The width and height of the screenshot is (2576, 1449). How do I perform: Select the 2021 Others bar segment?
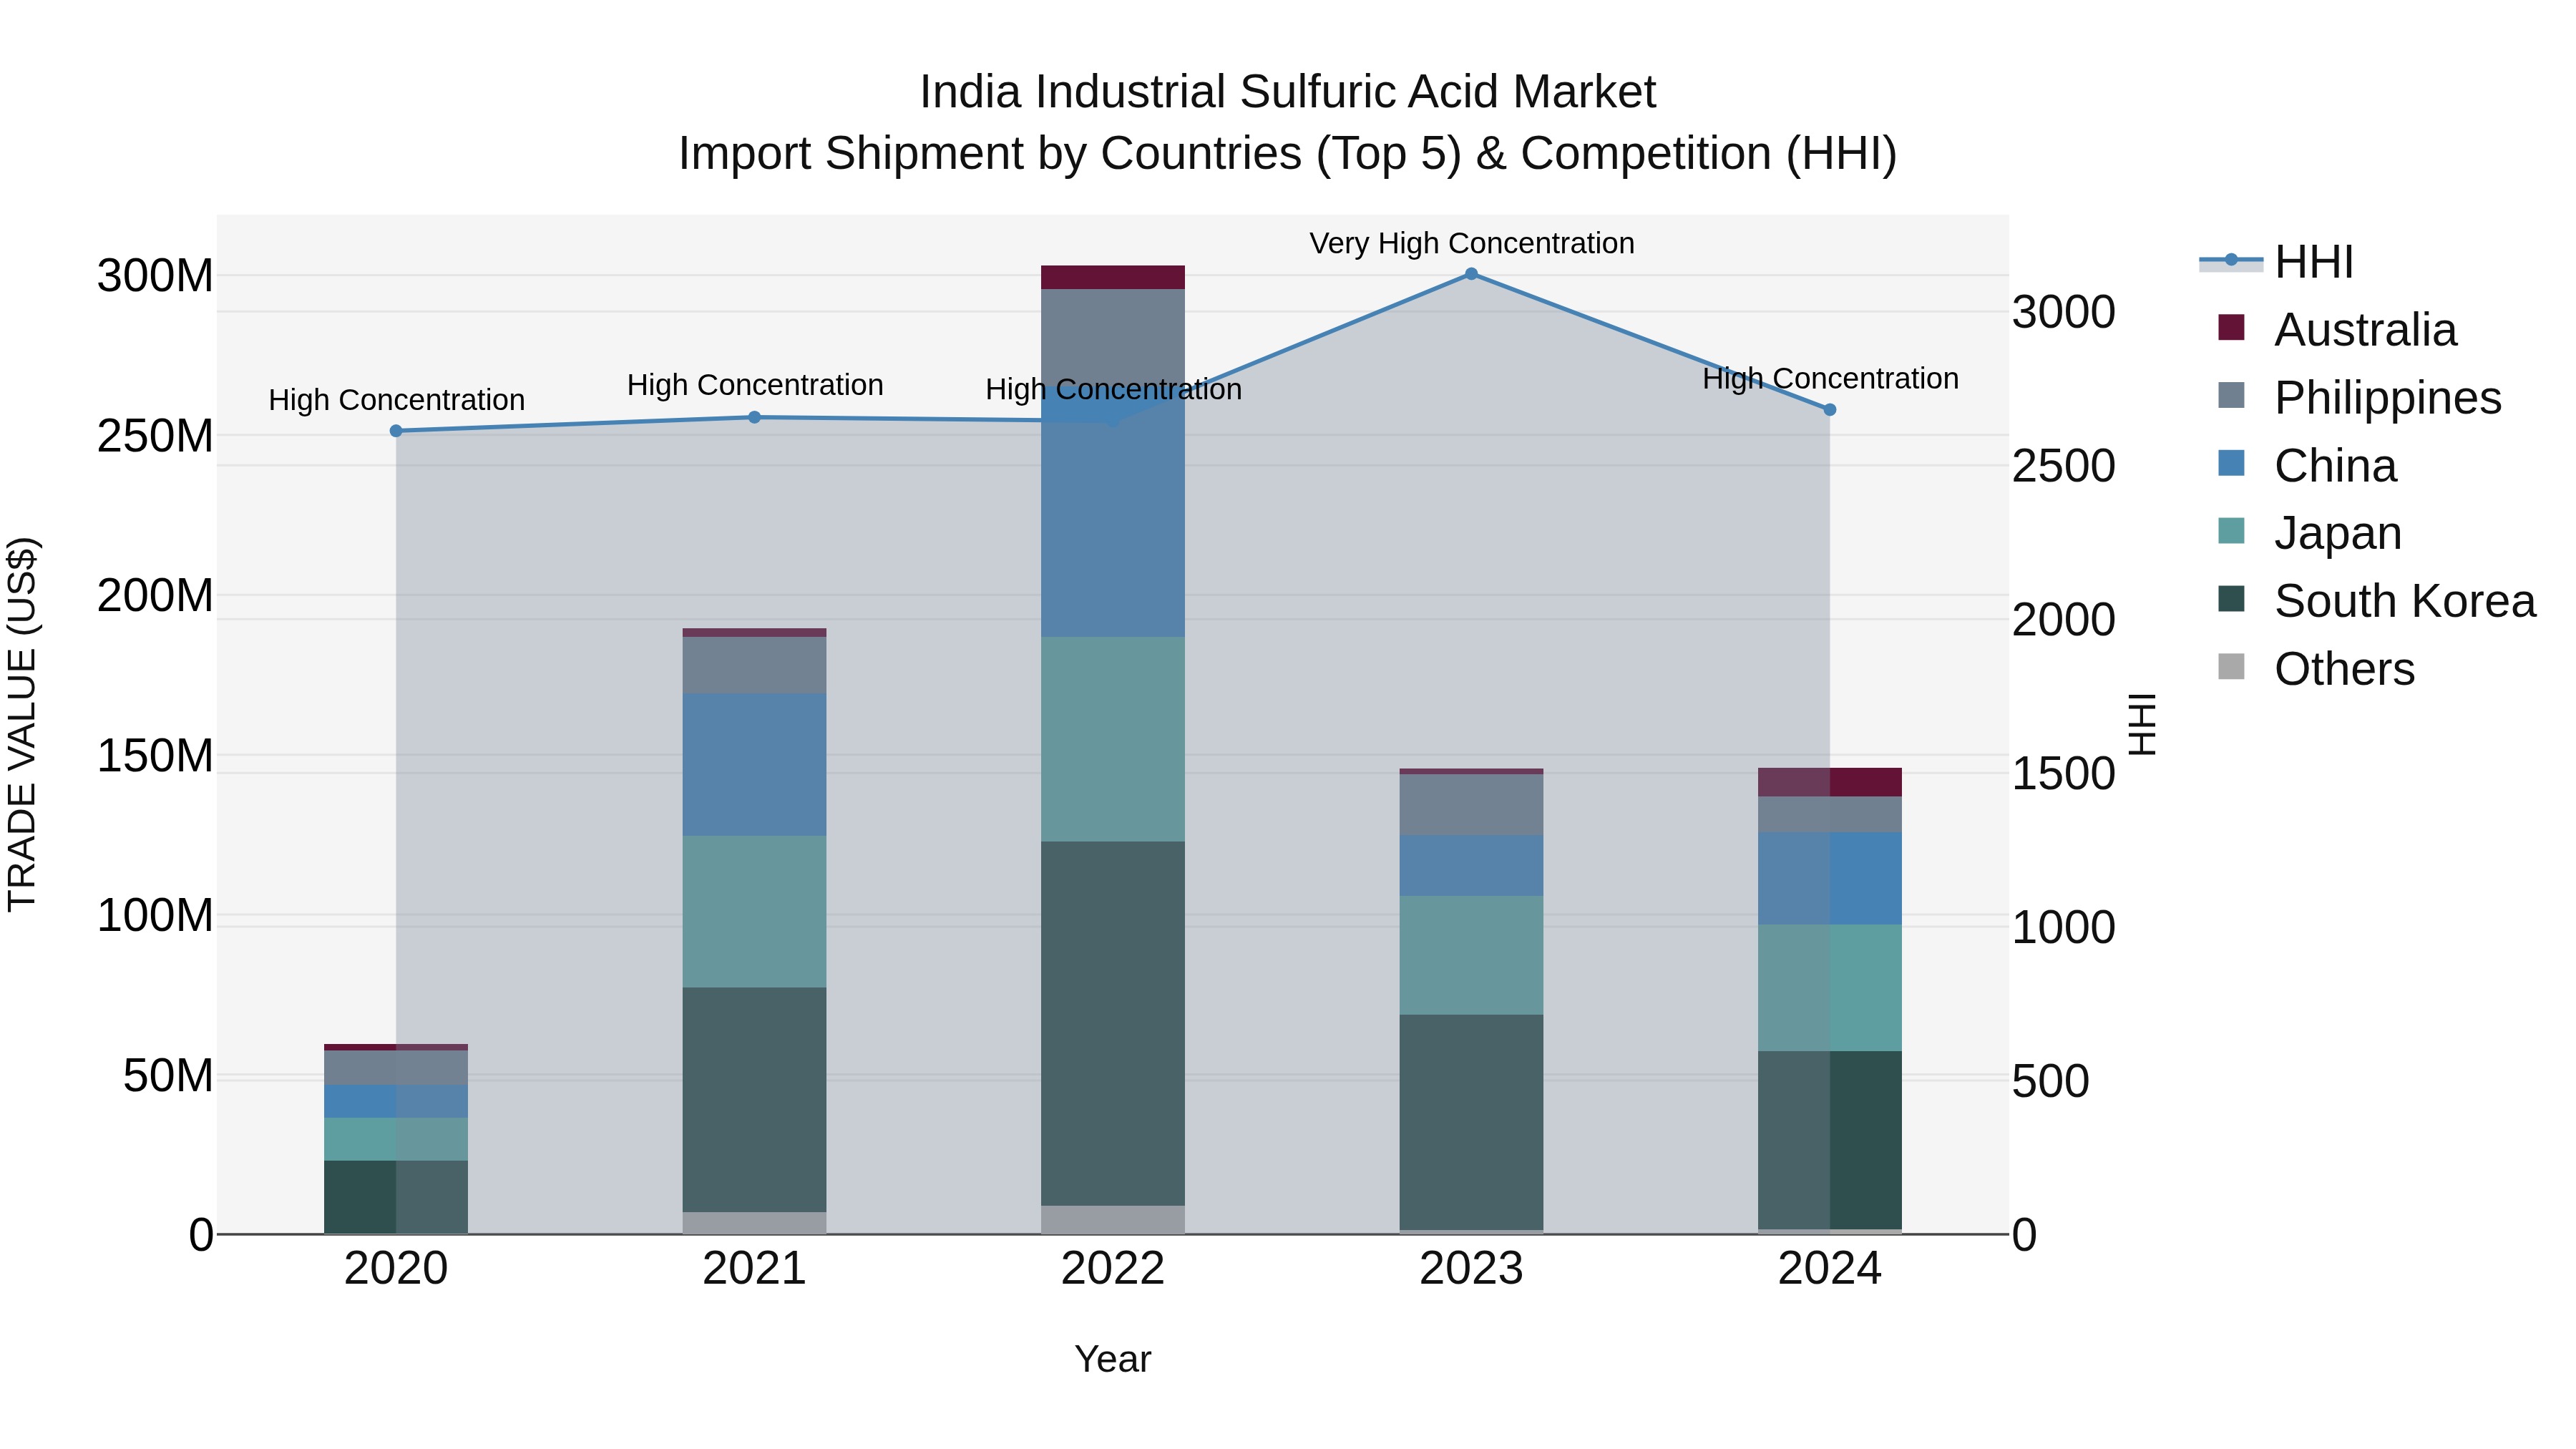[x=755, y=1223]
